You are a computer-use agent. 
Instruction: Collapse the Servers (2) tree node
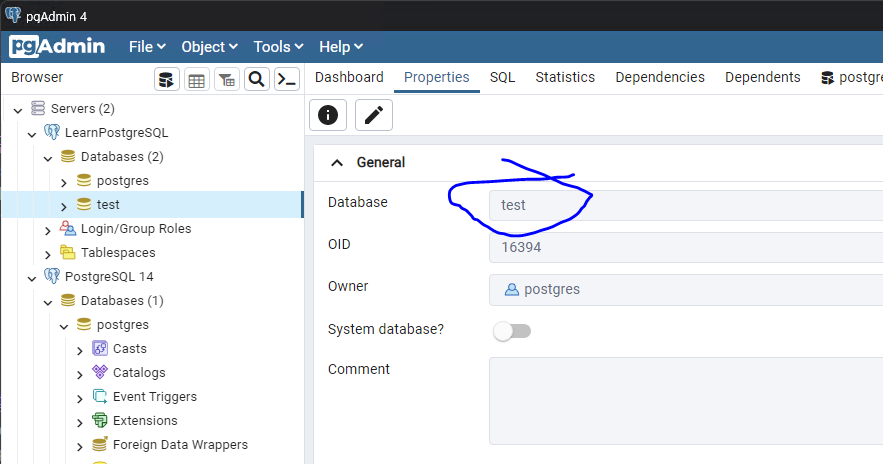pyautogui.click(x=18, y=110)
